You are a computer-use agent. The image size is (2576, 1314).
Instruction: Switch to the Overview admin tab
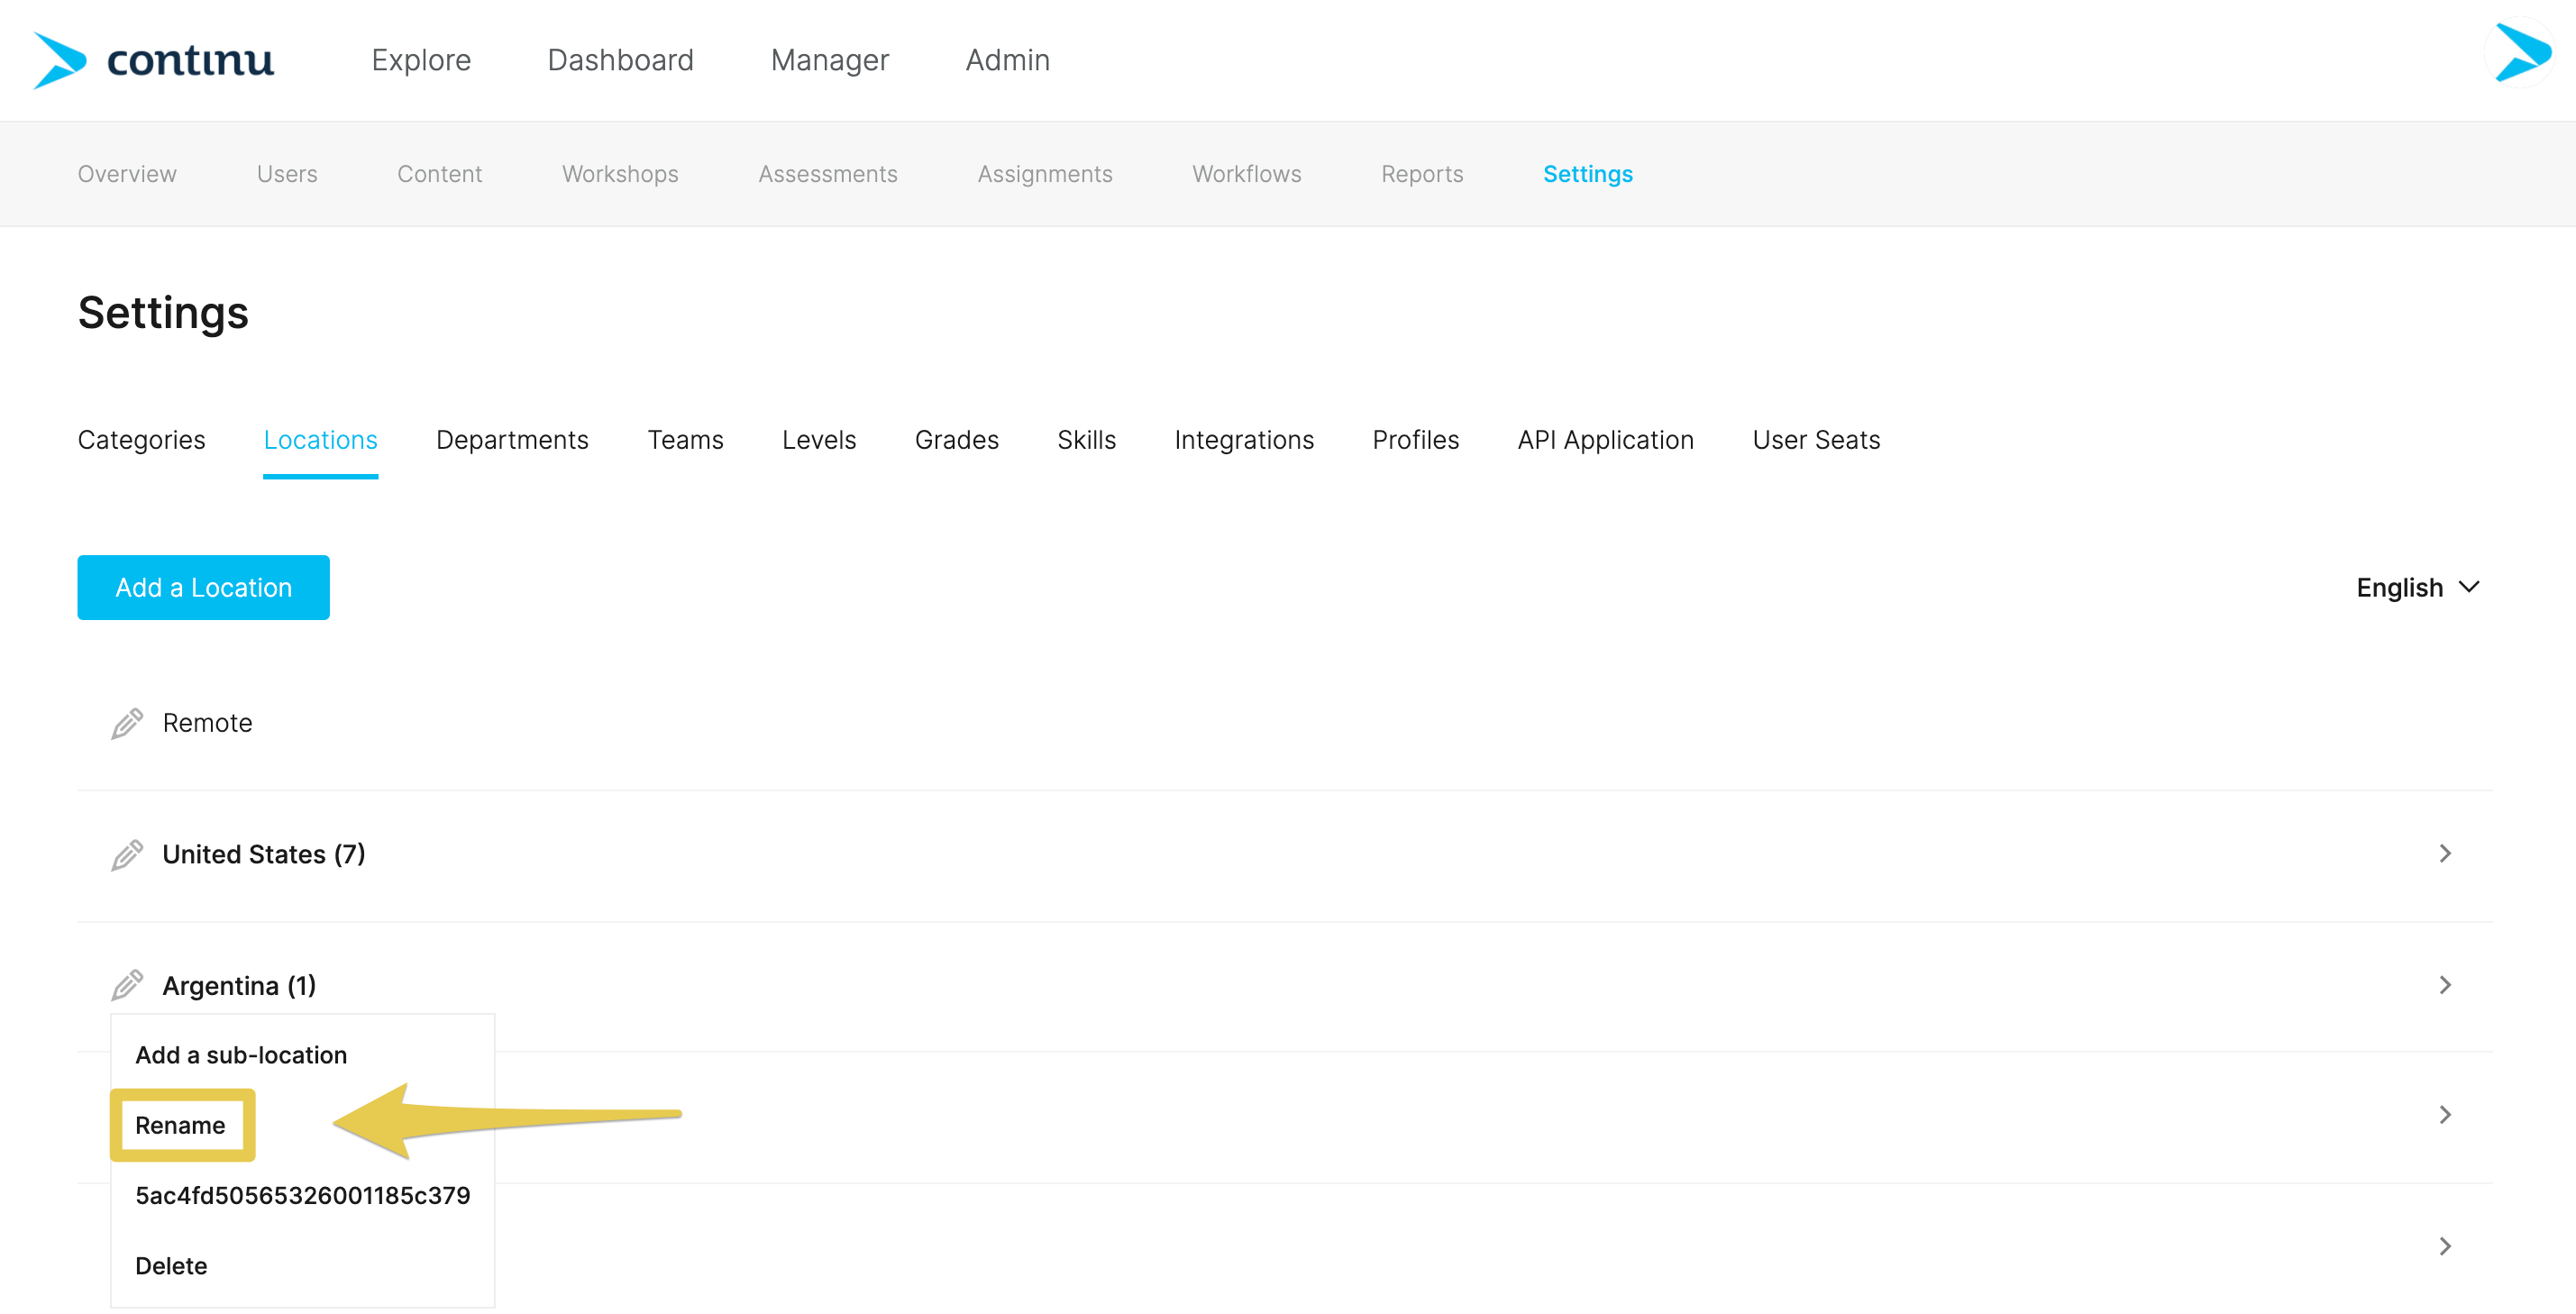pyautogui.click(x=127, y=174)
